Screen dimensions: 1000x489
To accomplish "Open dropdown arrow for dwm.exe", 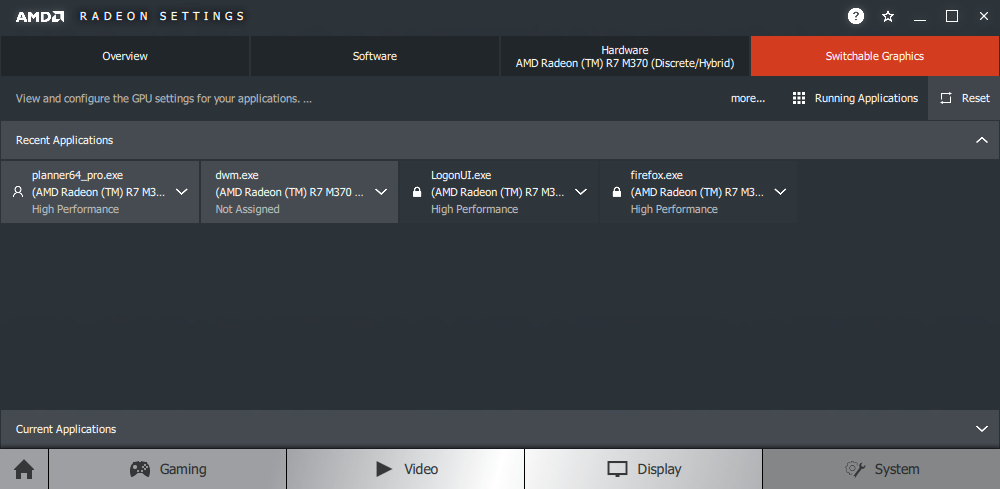I will (381, 192).
